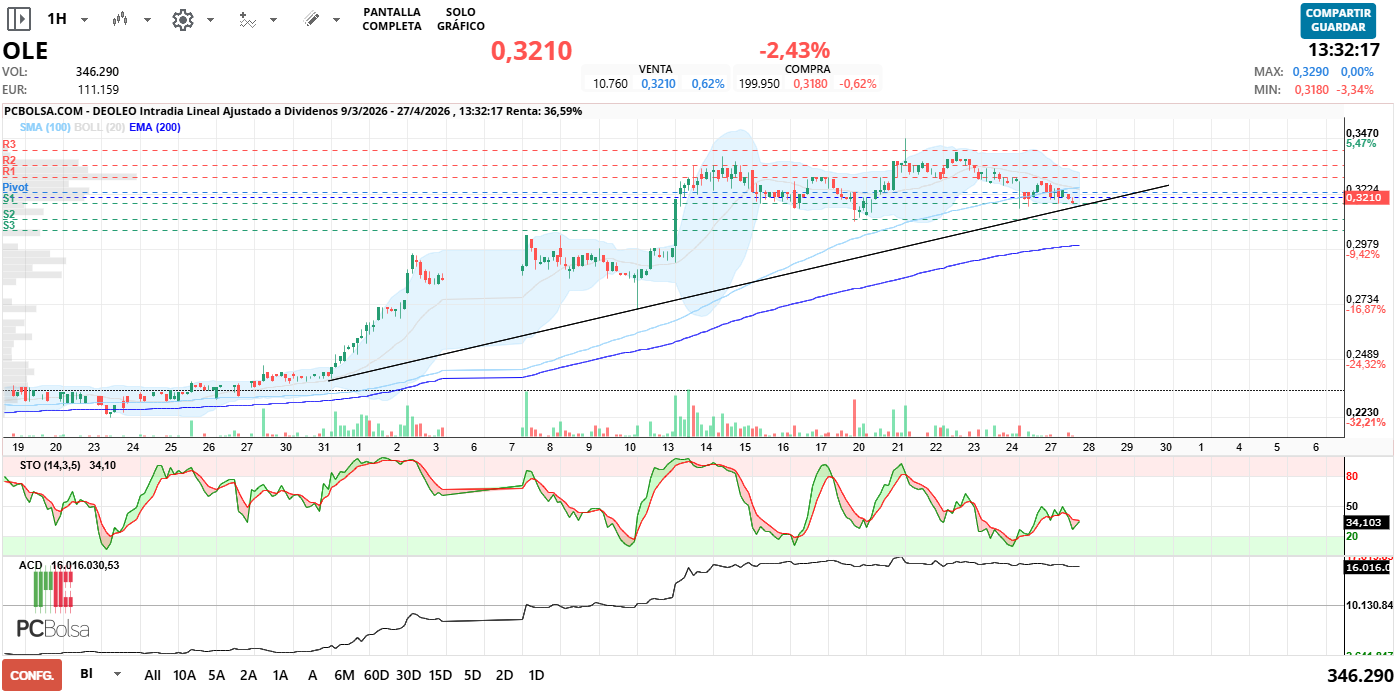Click the R3 resistance label
The height and width of the screenshot is (697, 1396).
point(9,145)
